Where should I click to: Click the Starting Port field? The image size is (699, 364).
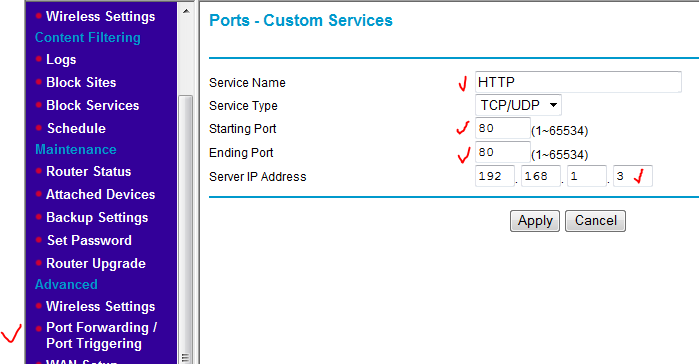[502, 128]
